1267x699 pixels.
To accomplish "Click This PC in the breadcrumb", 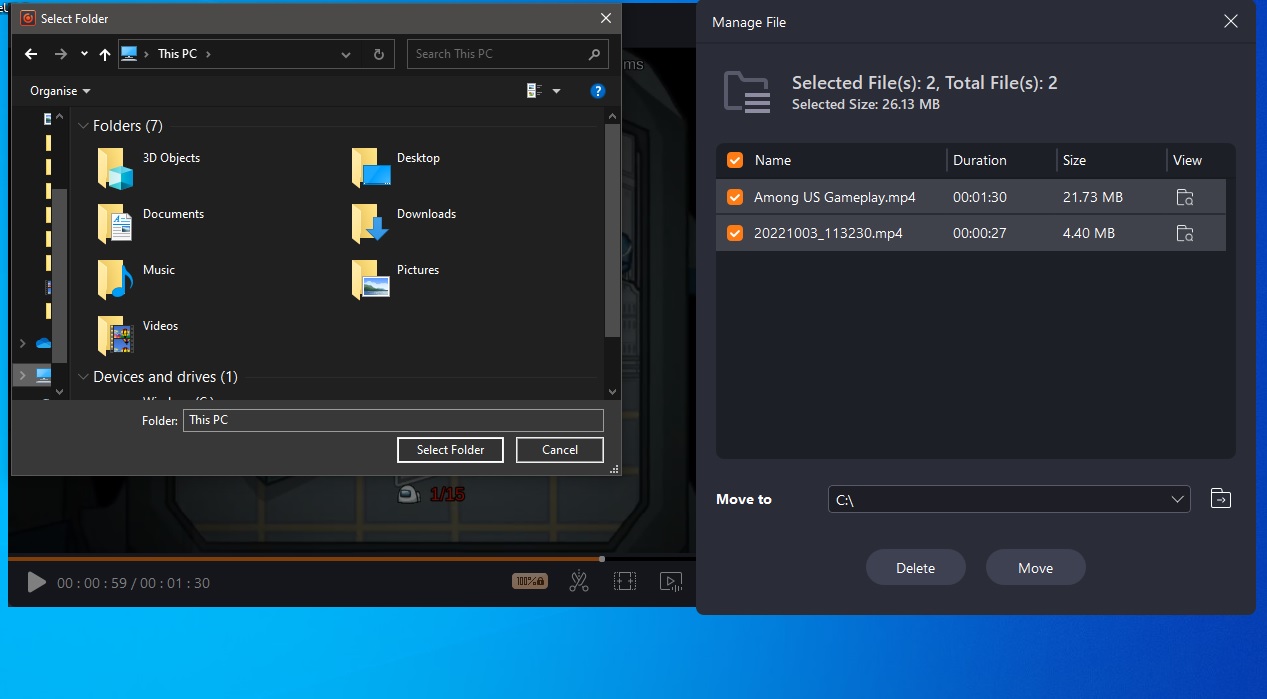I will point(177,54).
